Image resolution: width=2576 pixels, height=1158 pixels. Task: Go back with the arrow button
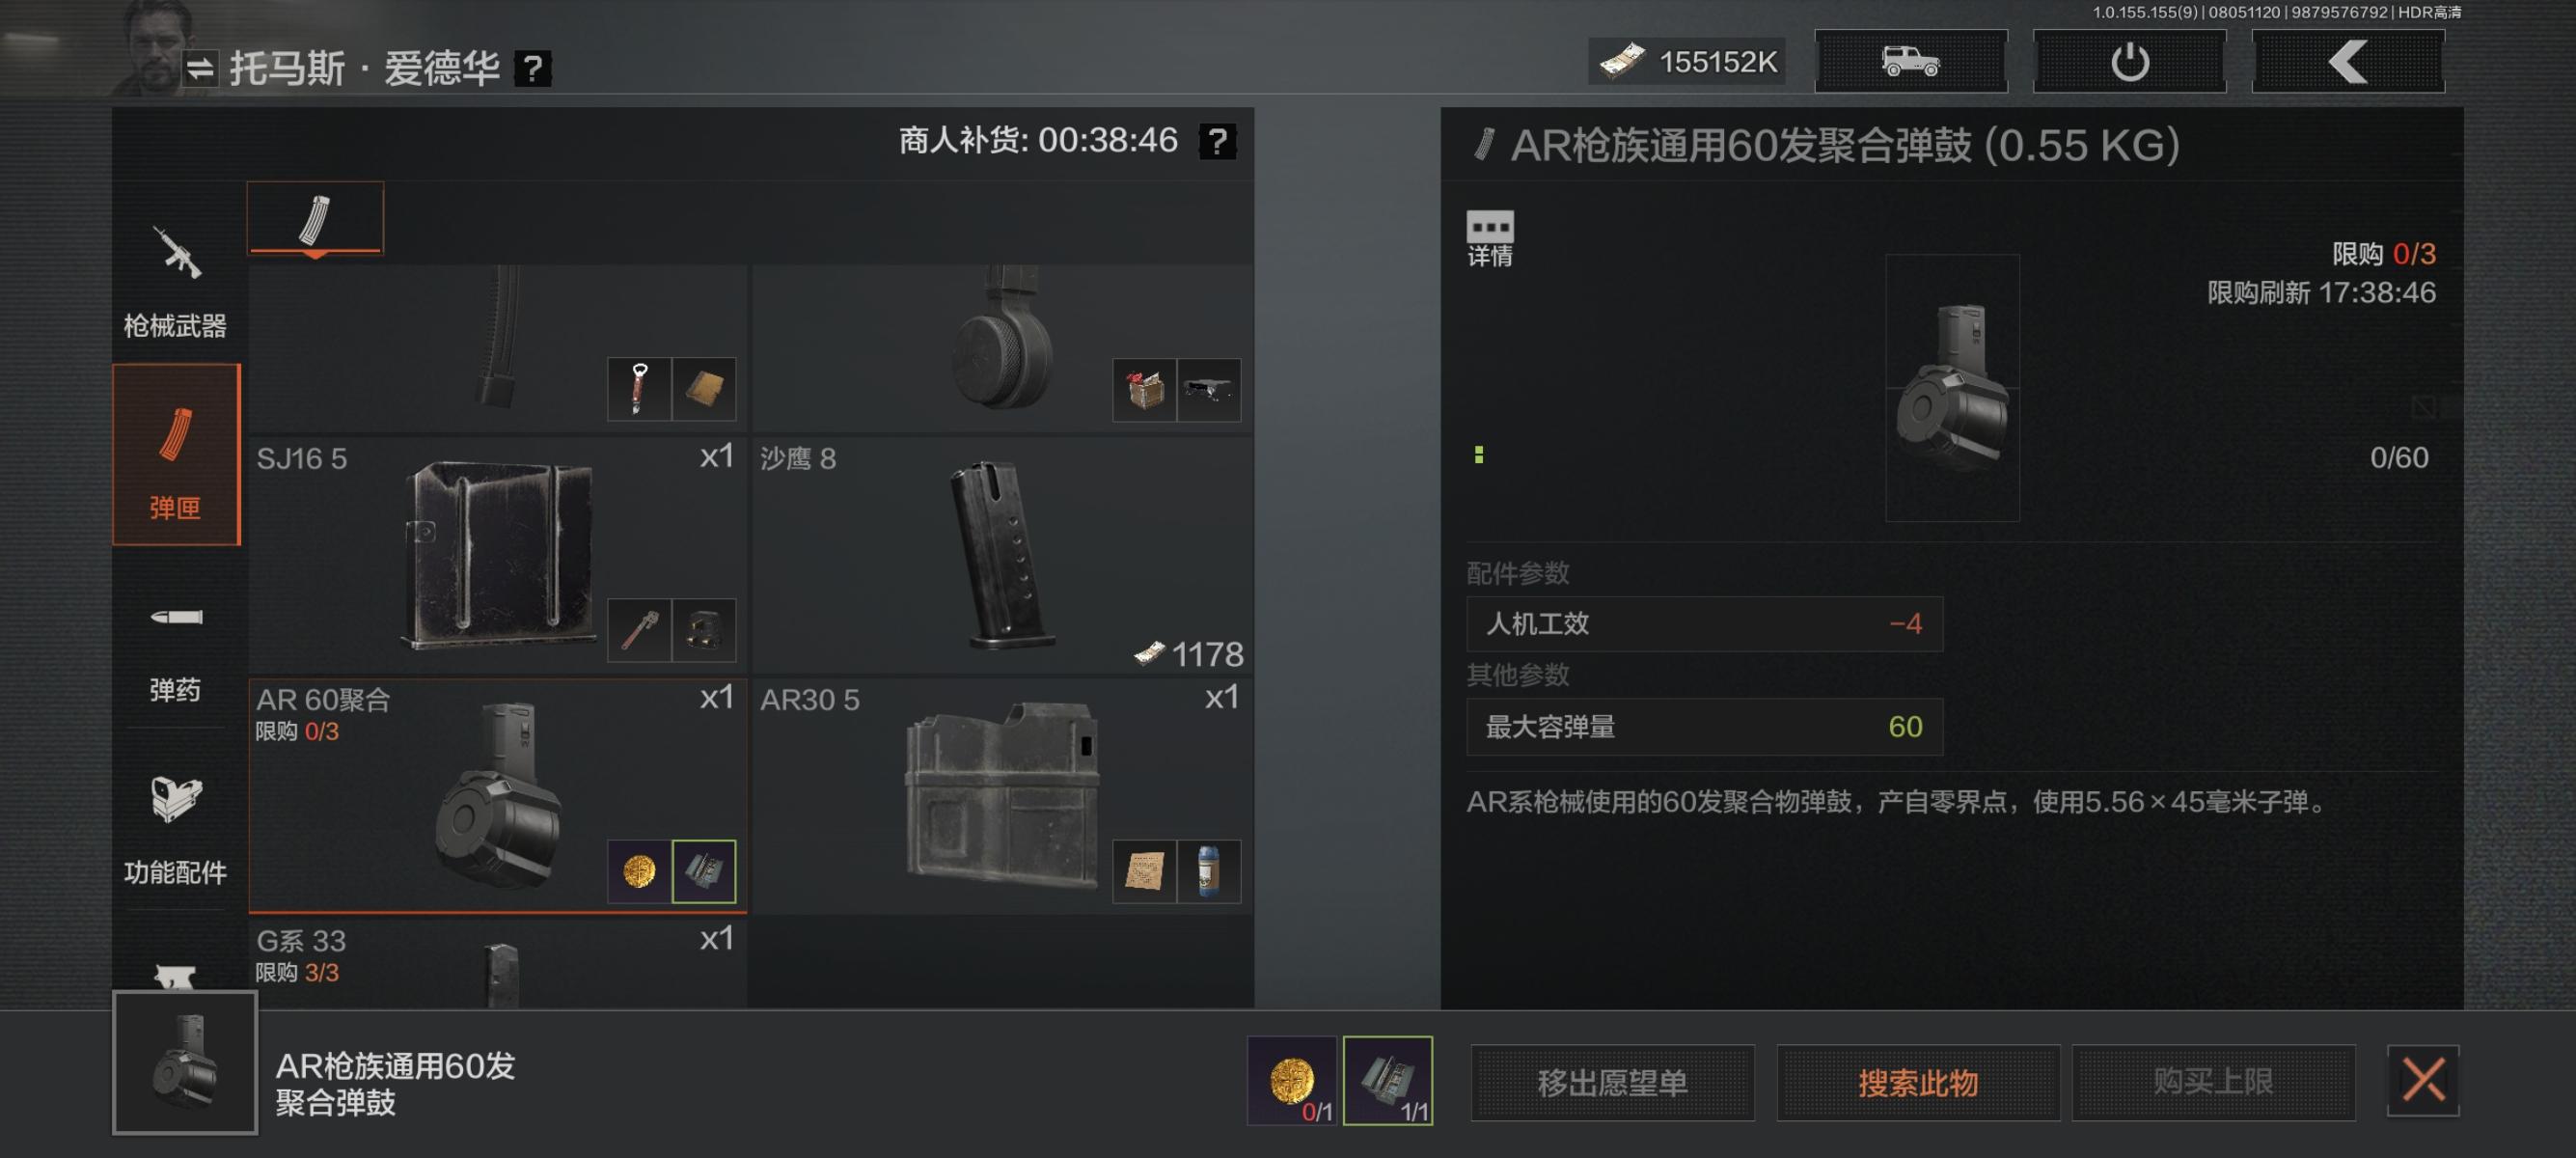click(x=2348, y=62)
